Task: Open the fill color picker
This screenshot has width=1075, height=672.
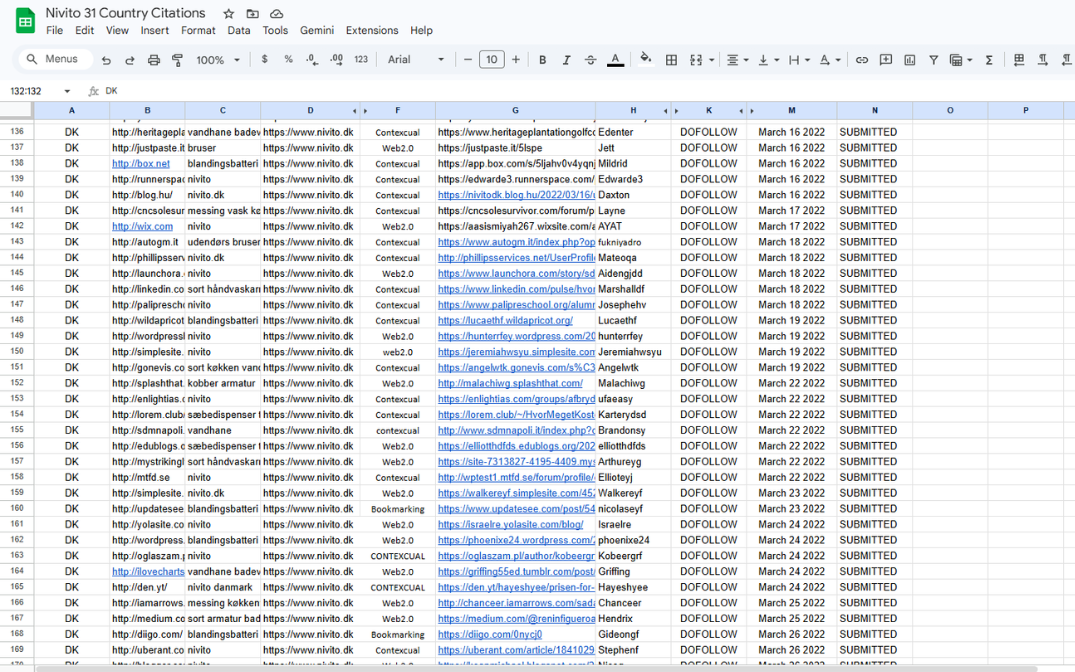Action: 645,60
